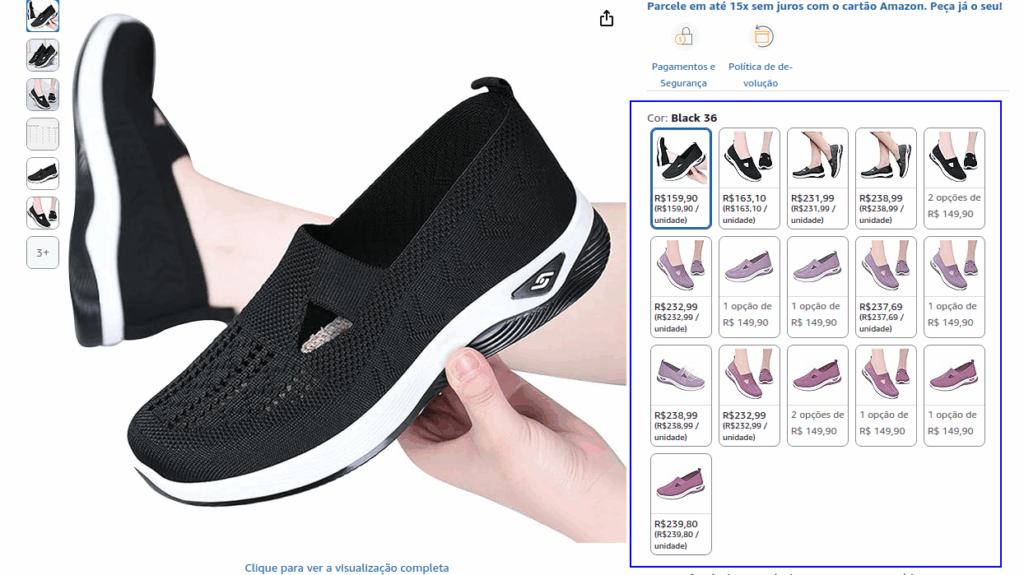Pick the lilac variant priced R$237,69
The height and width of the screenshot is (575, 1024).
[x=886, y=287]
